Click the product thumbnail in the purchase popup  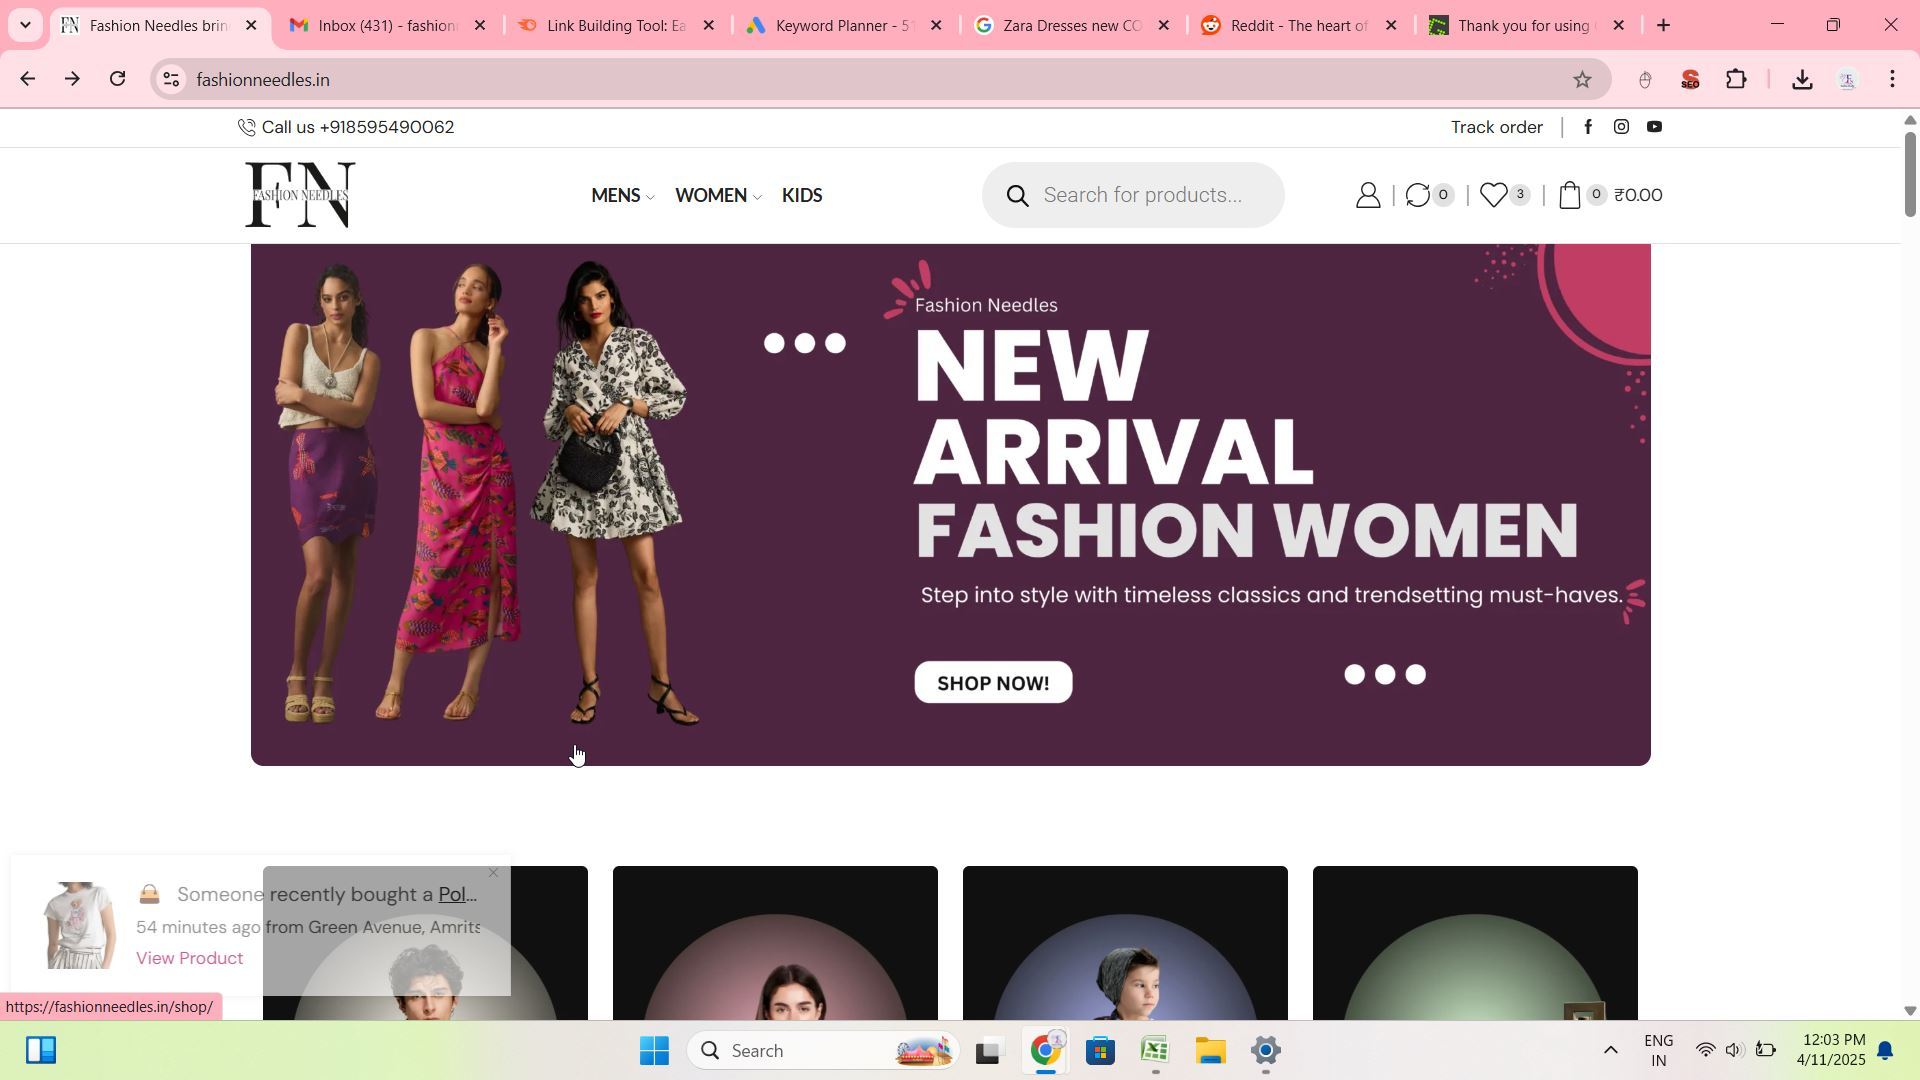click(x=80, y=926)
